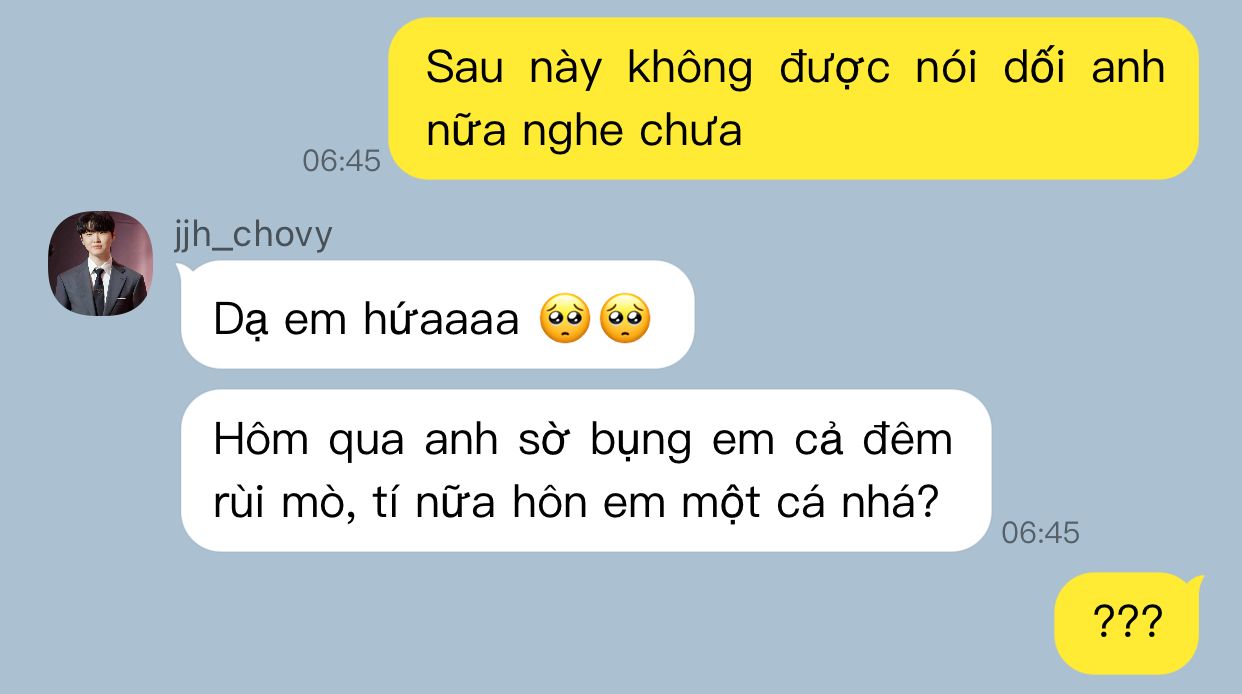The width and height of the screenshot is (1242, 694).
Task: Click the words "nghe chưa" in the yellow message
Action: pos(632,132)
